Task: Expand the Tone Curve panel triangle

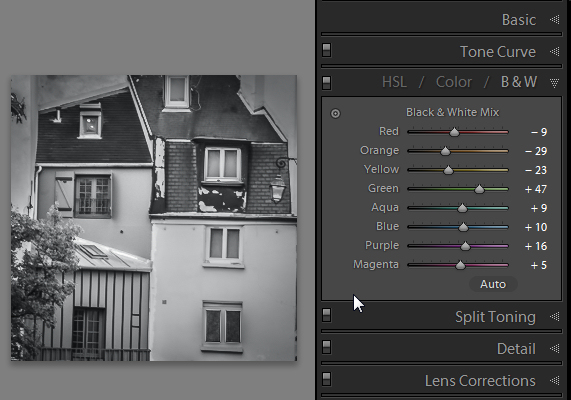Action: [x=555, y=51]
